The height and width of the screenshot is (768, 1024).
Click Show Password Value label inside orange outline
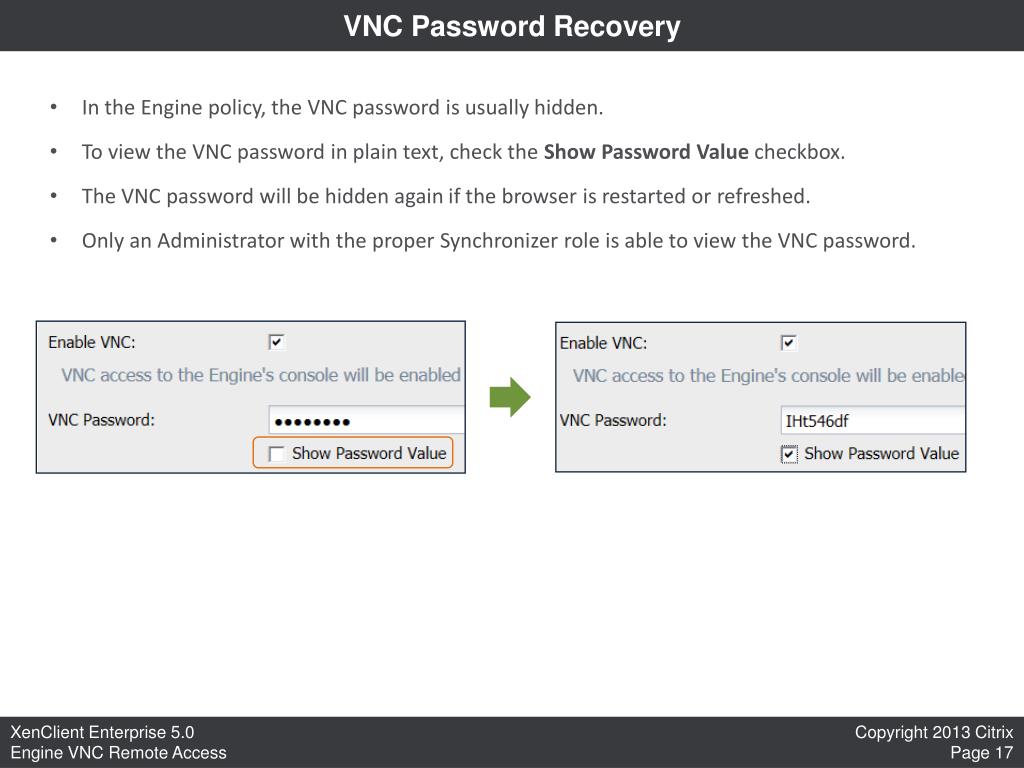369,453
